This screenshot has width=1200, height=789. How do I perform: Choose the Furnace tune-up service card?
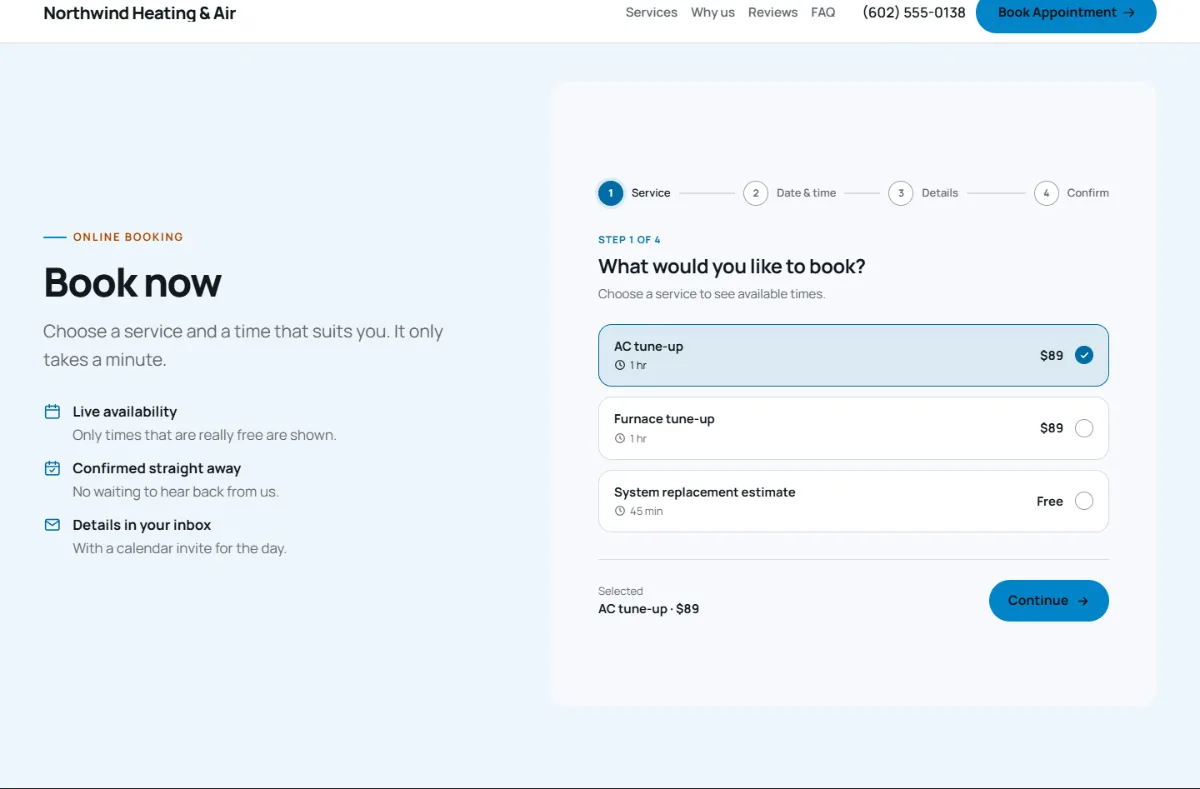pyautogui.click(x=853, y=428)
